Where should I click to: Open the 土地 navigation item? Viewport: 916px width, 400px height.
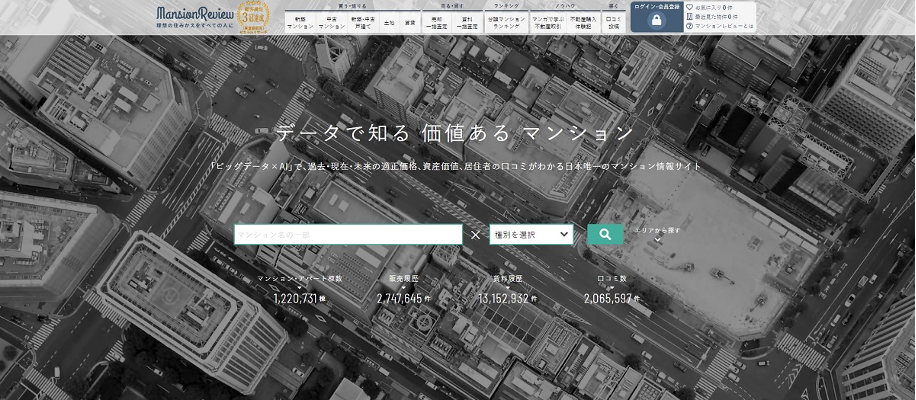[389, 21]
